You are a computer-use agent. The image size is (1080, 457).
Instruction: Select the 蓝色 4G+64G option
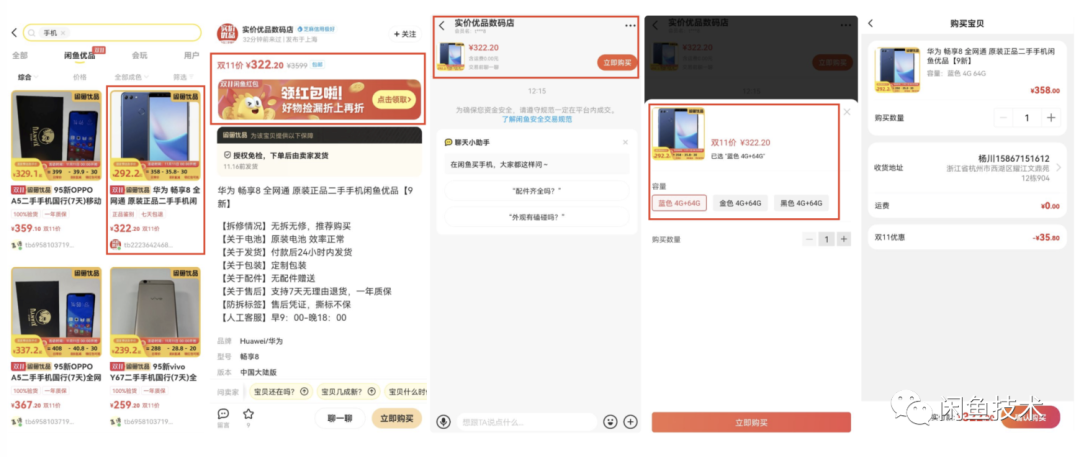(679, 203)
